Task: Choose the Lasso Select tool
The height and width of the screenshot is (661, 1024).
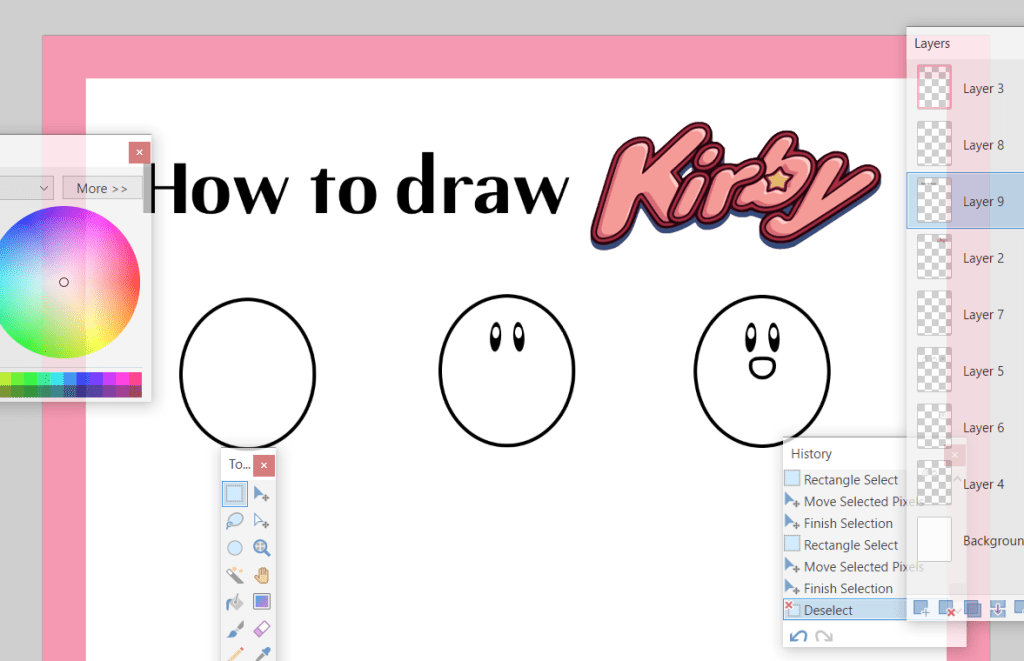Action: click(x=234, y=520)
